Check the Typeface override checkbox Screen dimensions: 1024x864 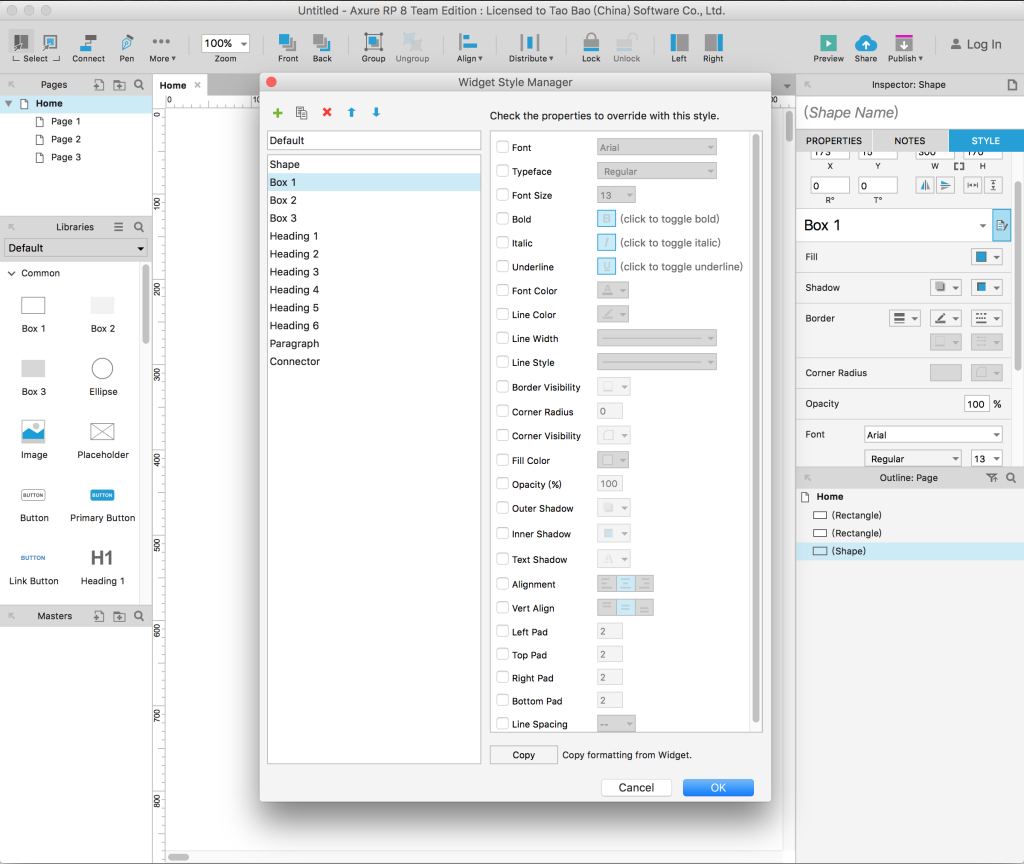pyautogui.click(x=502, y=171)
